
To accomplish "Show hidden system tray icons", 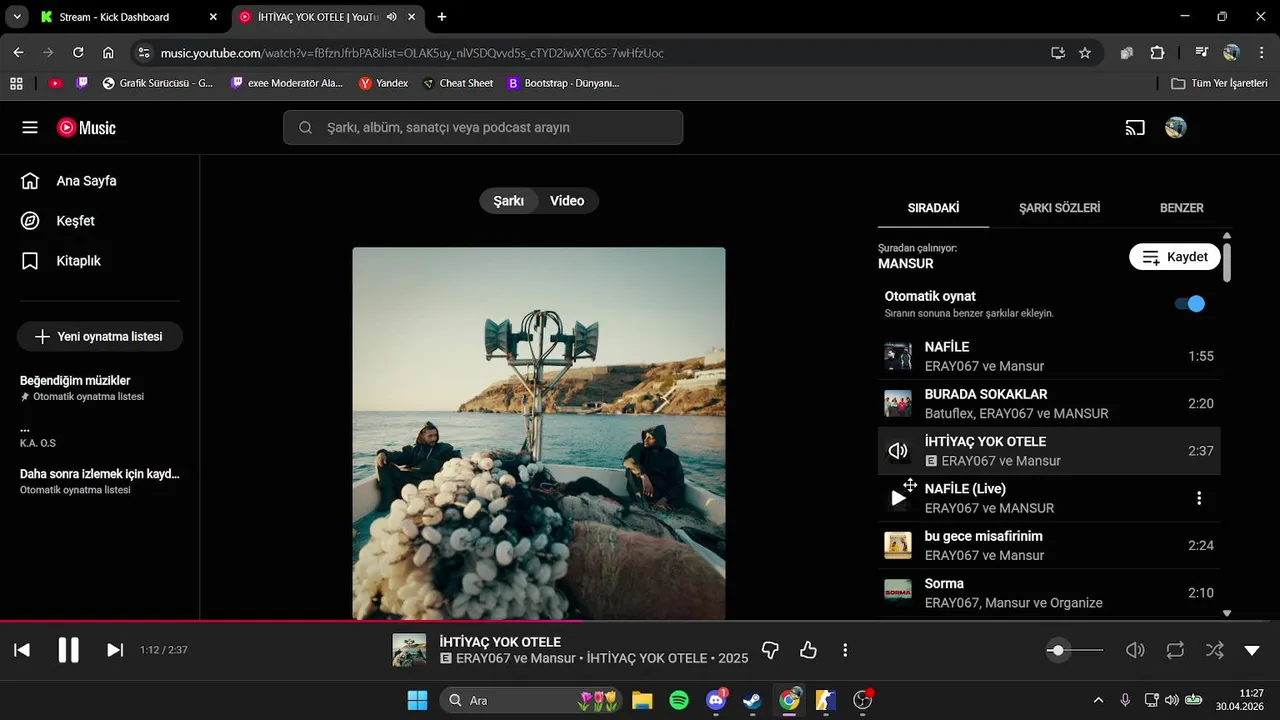I will coord(1098,700).
